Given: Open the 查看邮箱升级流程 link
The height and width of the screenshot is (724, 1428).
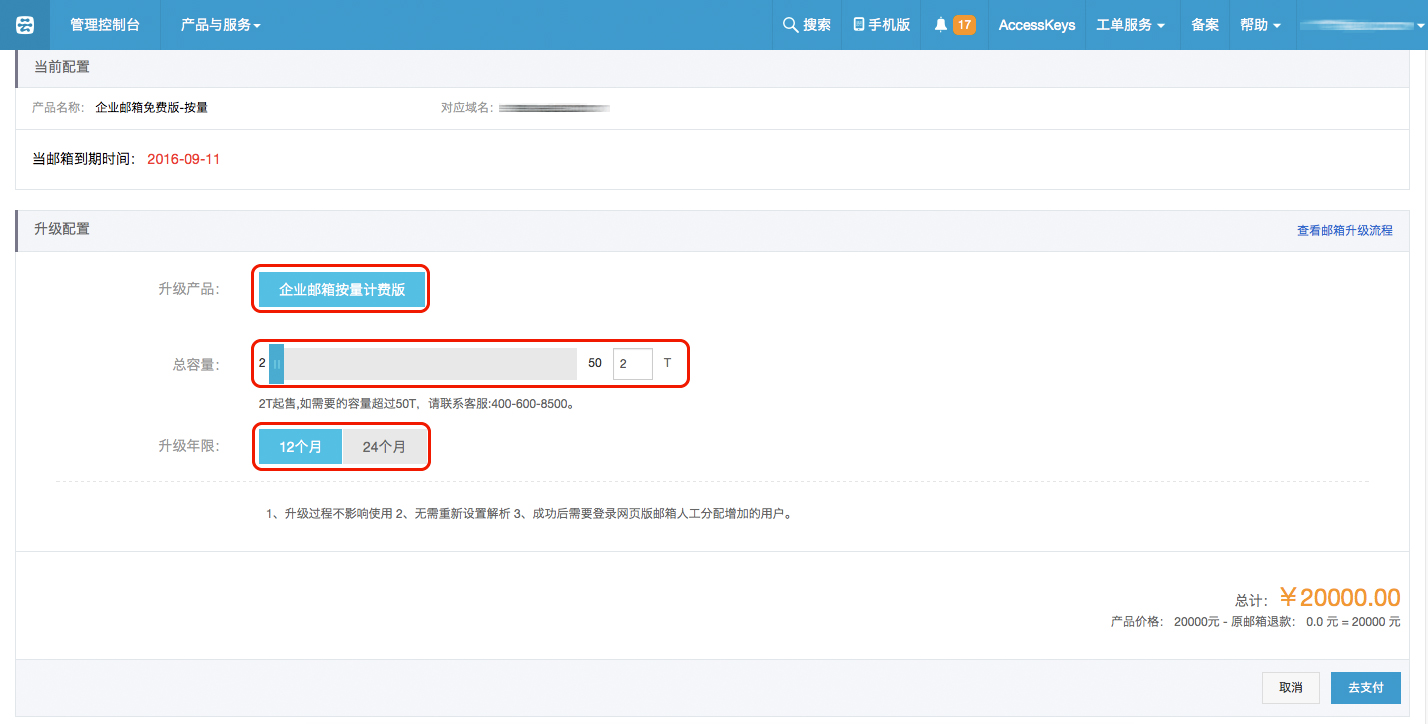Looking at the screenshot, I should click(1344, 230).
